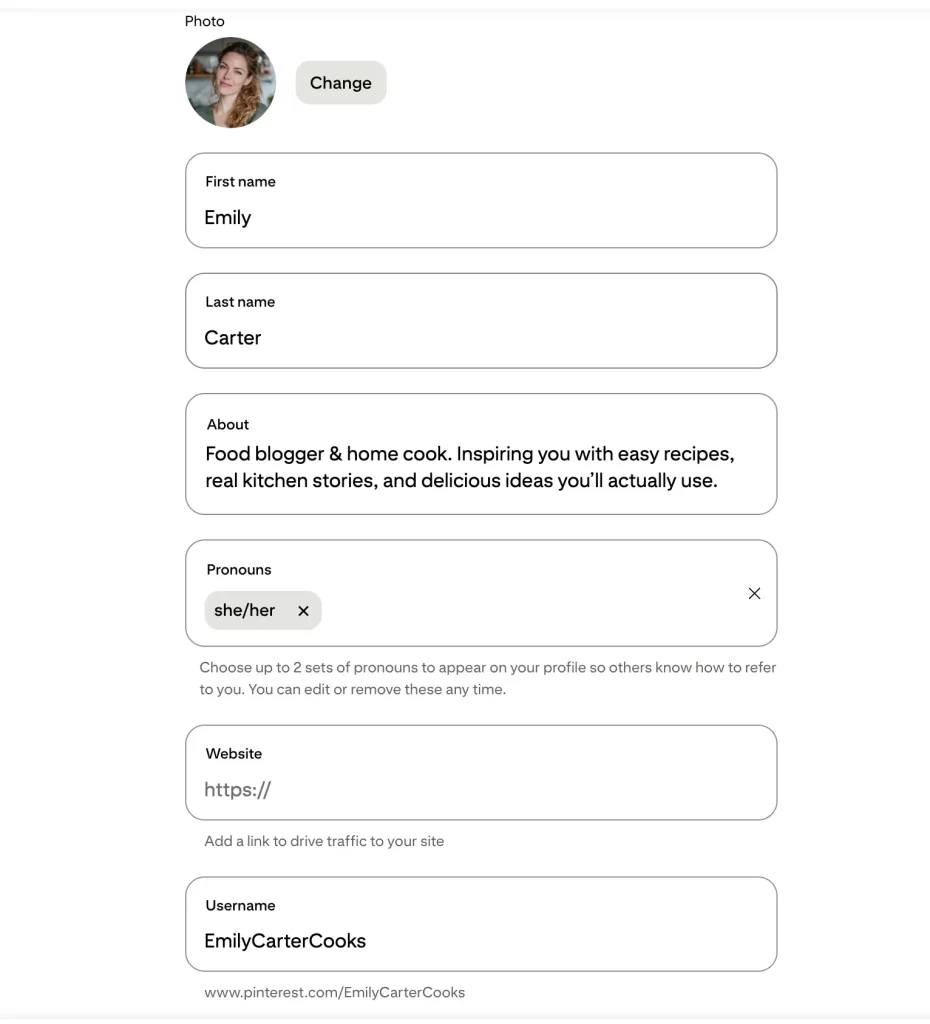Click the Photo label above the avatar
Viewport: 930px width, 1024px height.
coord(204,21)
